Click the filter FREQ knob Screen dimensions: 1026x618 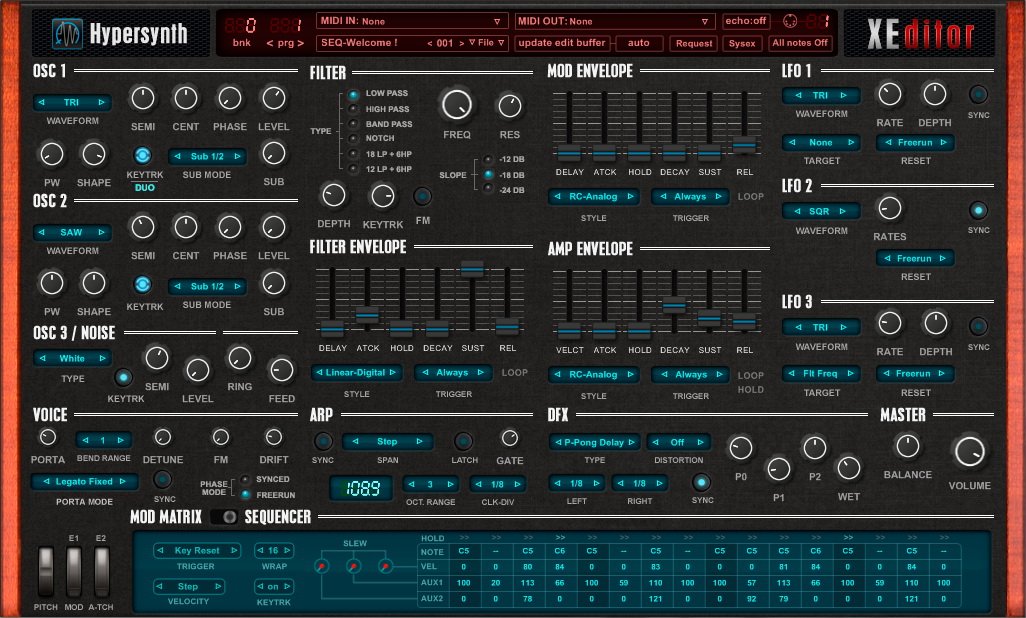(x=457, y=105)
